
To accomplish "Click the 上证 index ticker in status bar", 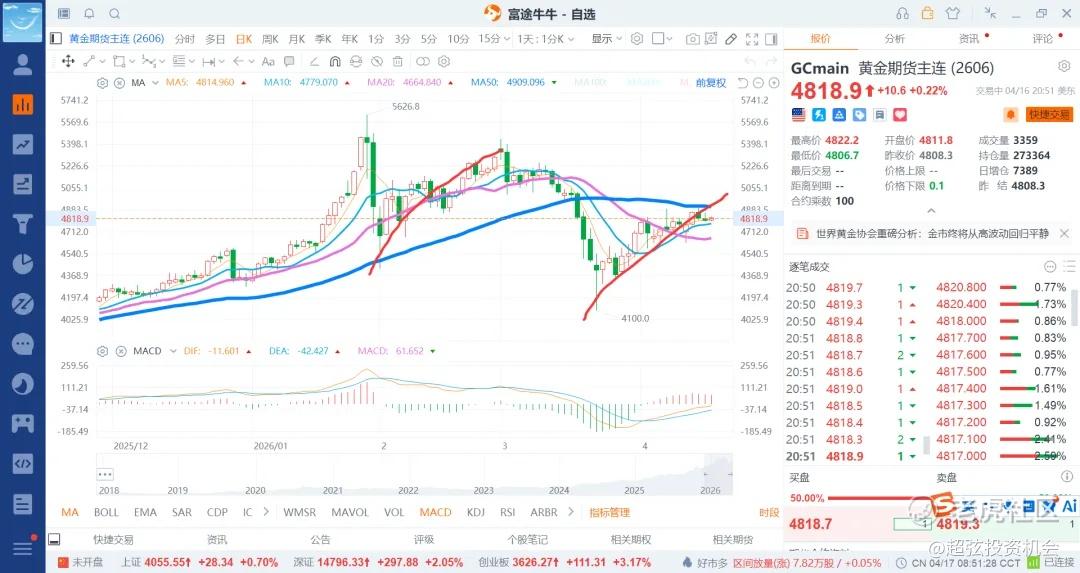I will (x=200, y=563).
